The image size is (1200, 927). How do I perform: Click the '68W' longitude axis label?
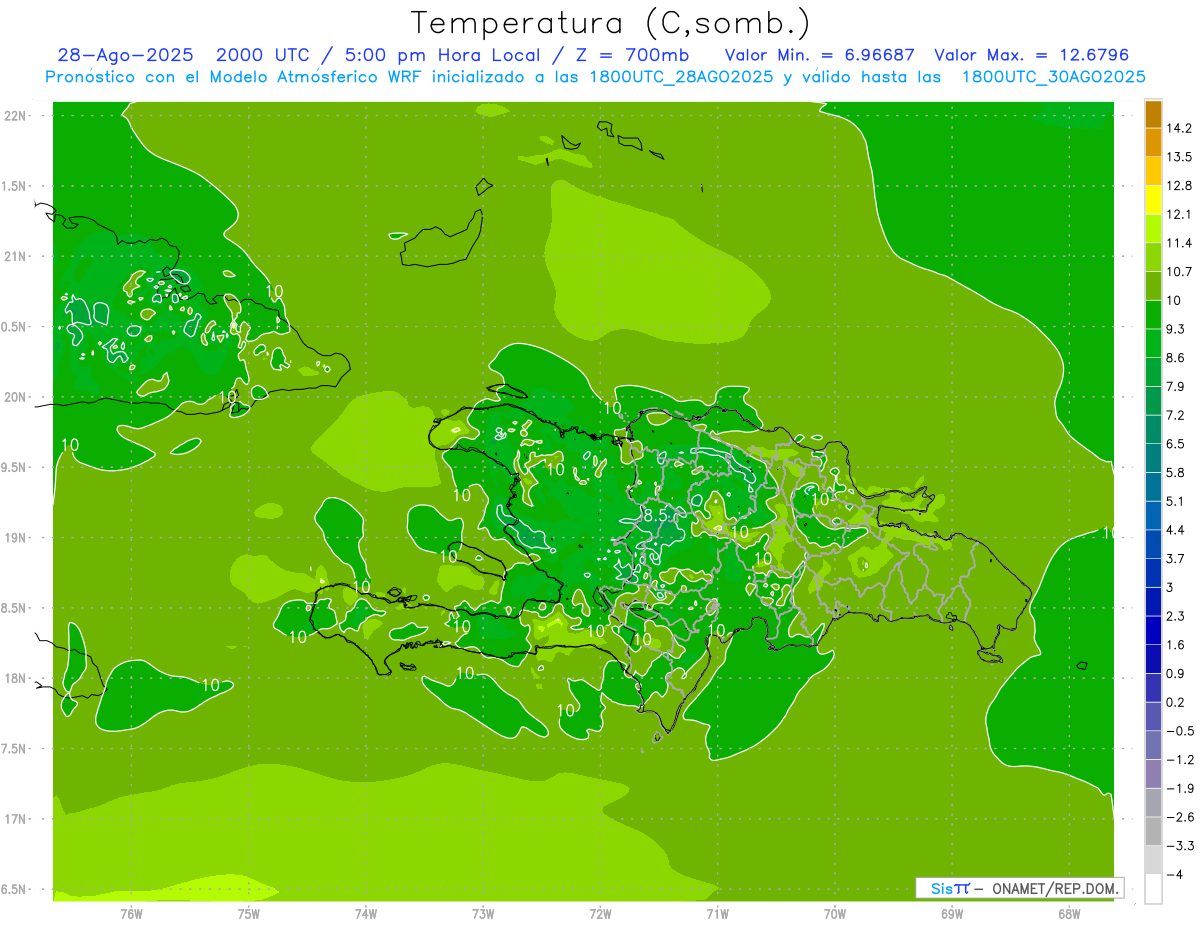(x=1069, y=913)
